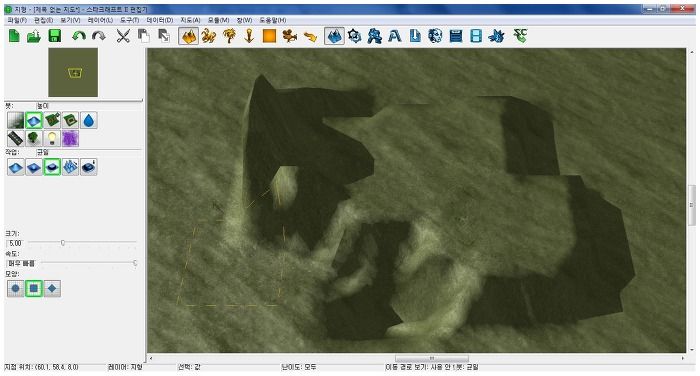
Task: Click the left arrow of the horizontal scrollbar
Action: point(151,358)
